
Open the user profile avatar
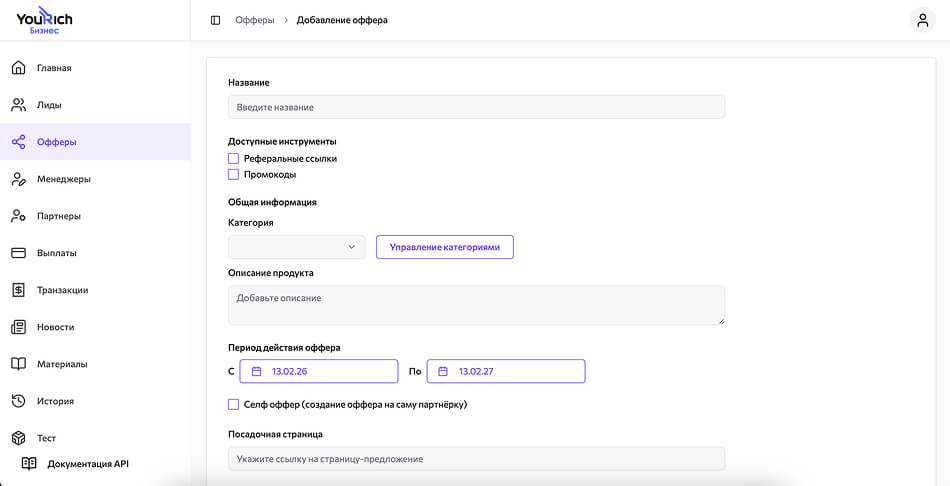(x=922, y=20)
